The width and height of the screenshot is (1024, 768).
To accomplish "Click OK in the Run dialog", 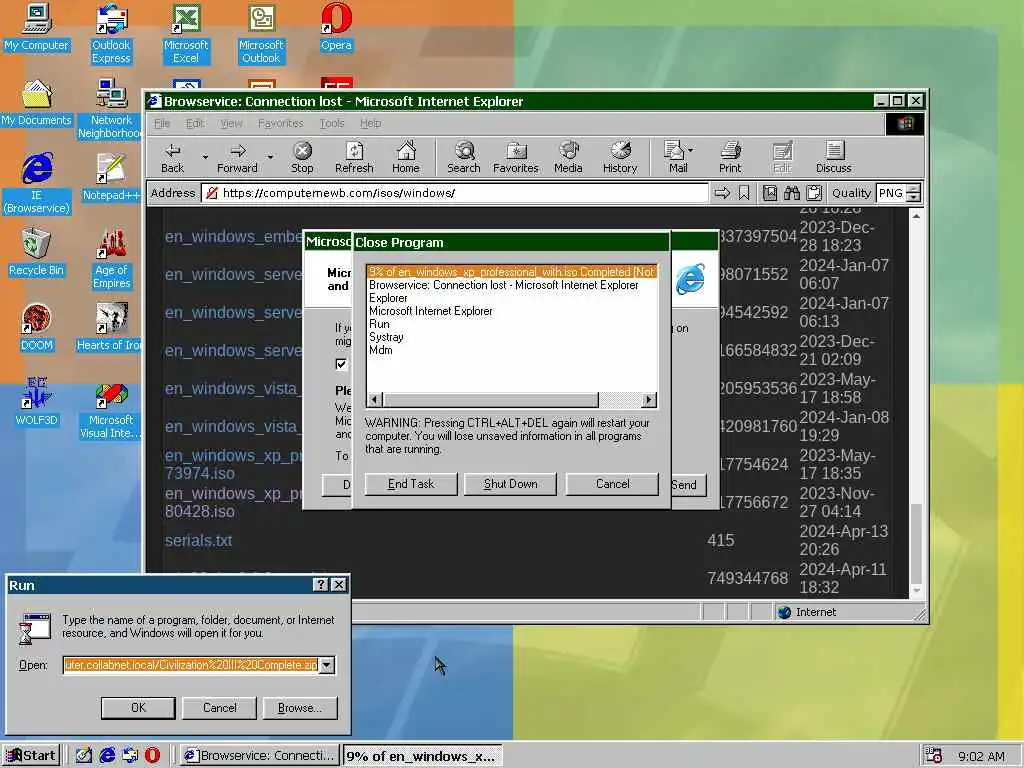I will 138,707.
